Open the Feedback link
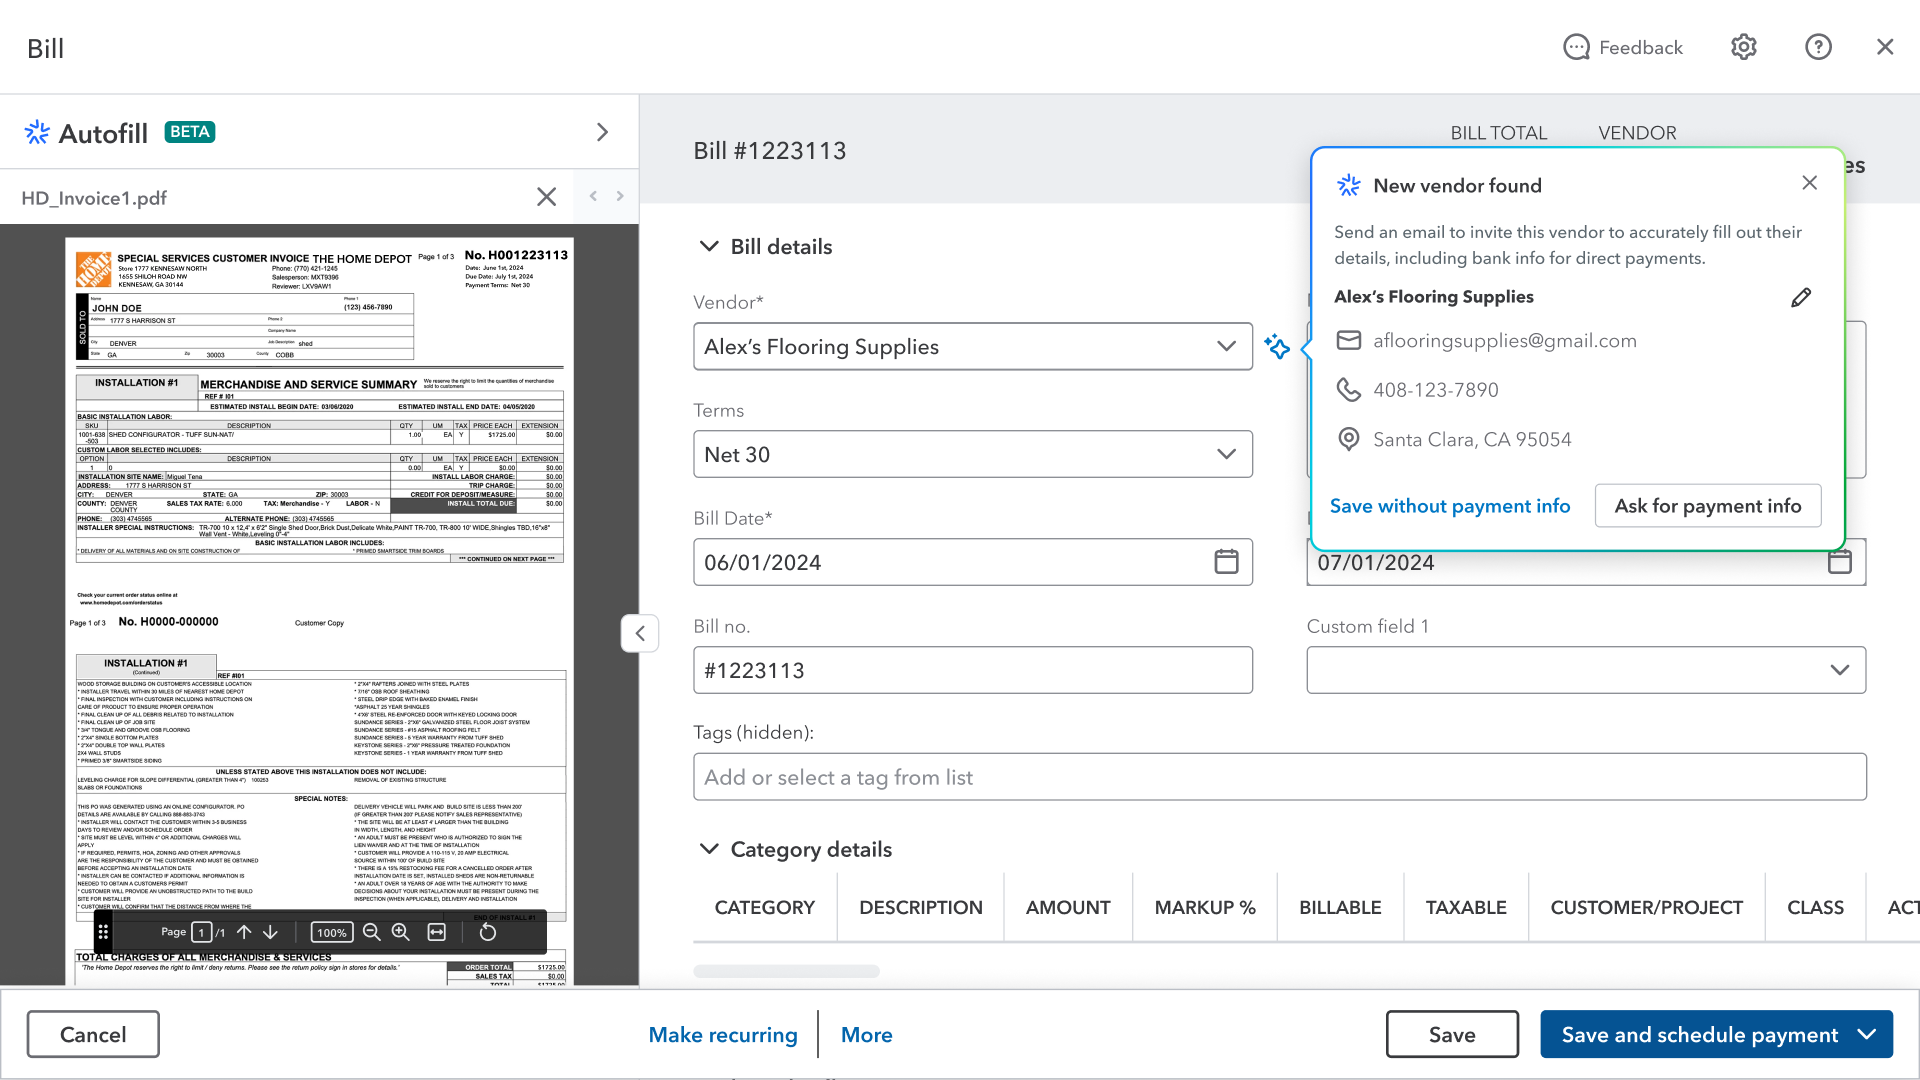This screenshot has width=1920, height=1080. [1622, 47]
